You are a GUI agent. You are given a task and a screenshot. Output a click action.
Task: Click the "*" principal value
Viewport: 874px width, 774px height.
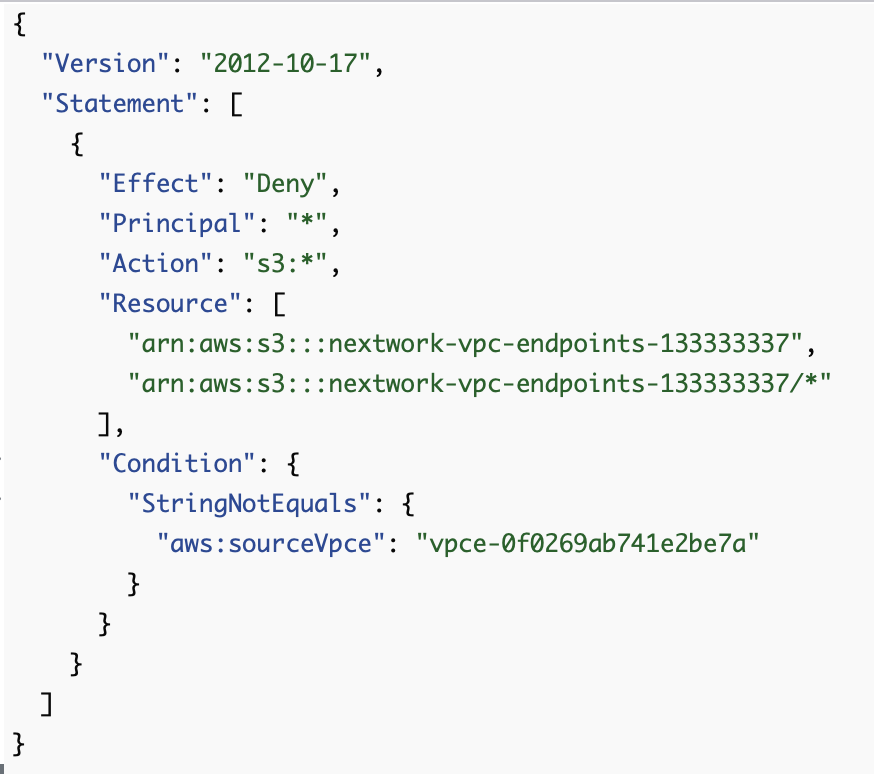(307, 221)
